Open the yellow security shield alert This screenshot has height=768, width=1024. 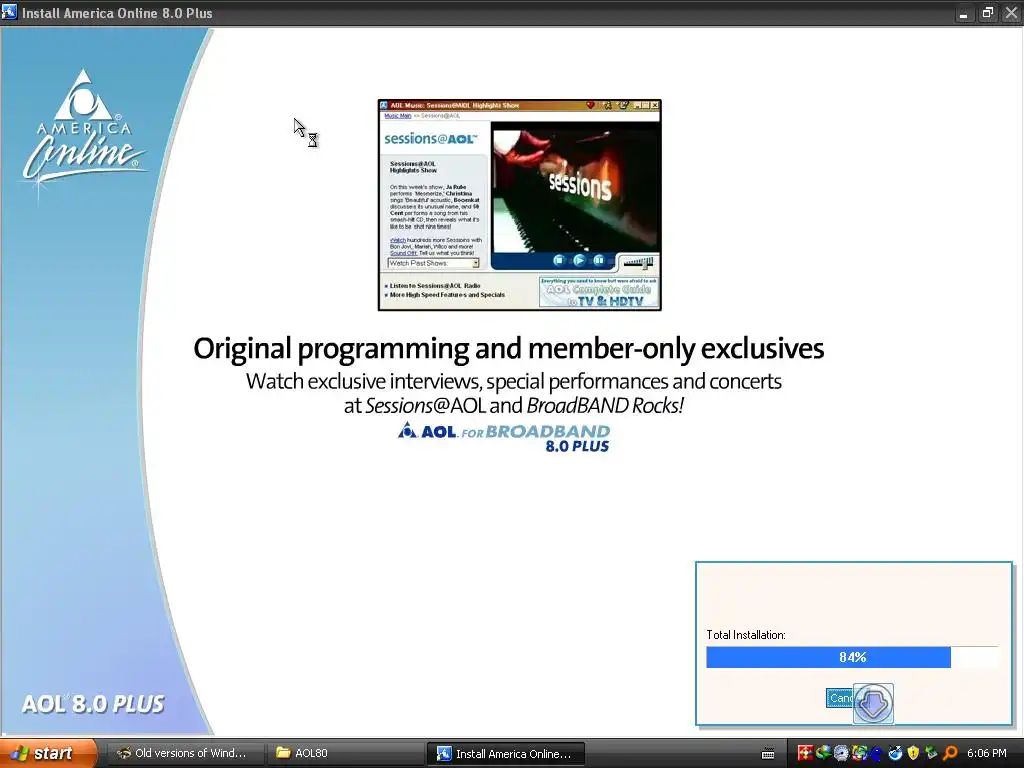pyautogui.click(x=913, y=753)
